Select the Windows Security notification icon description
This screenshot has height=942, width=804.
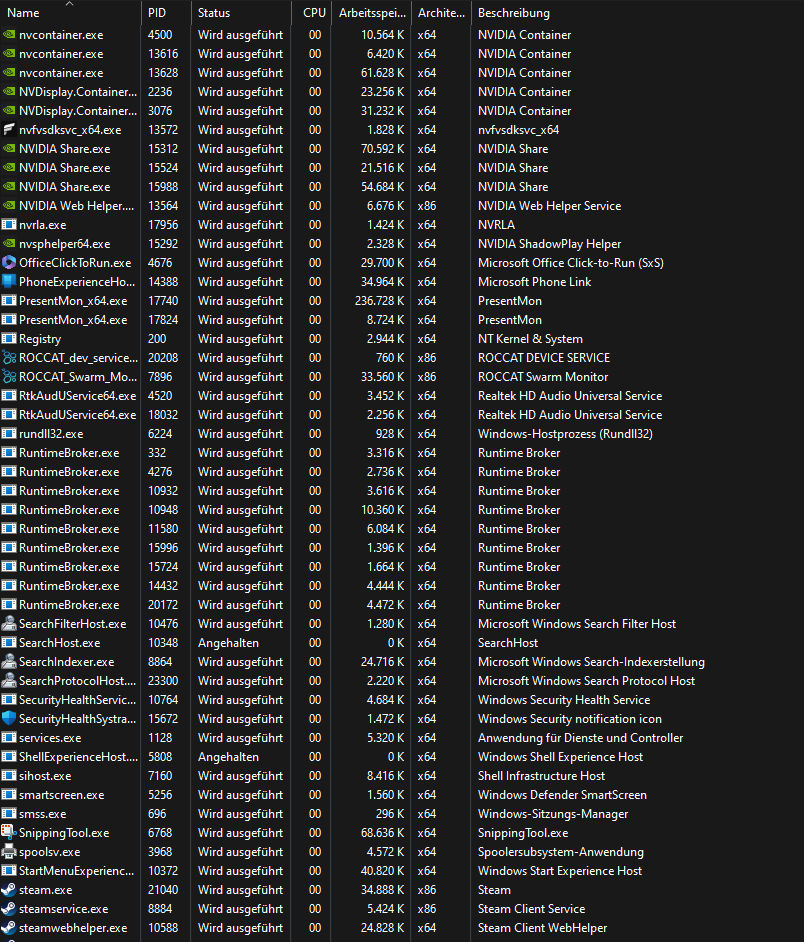570,719
